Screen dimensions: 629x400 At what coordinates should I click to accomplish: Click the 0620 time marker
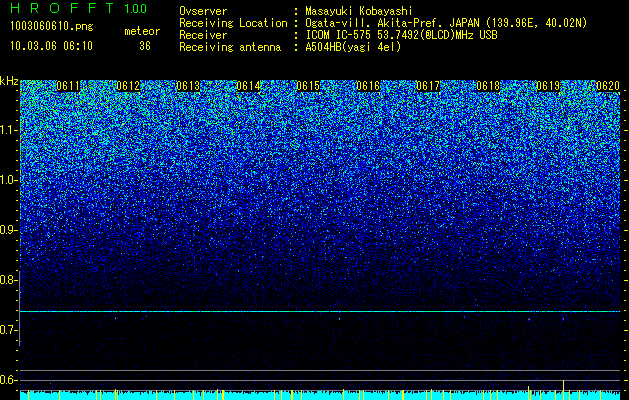pyautogui.click(x=608, y=86)
